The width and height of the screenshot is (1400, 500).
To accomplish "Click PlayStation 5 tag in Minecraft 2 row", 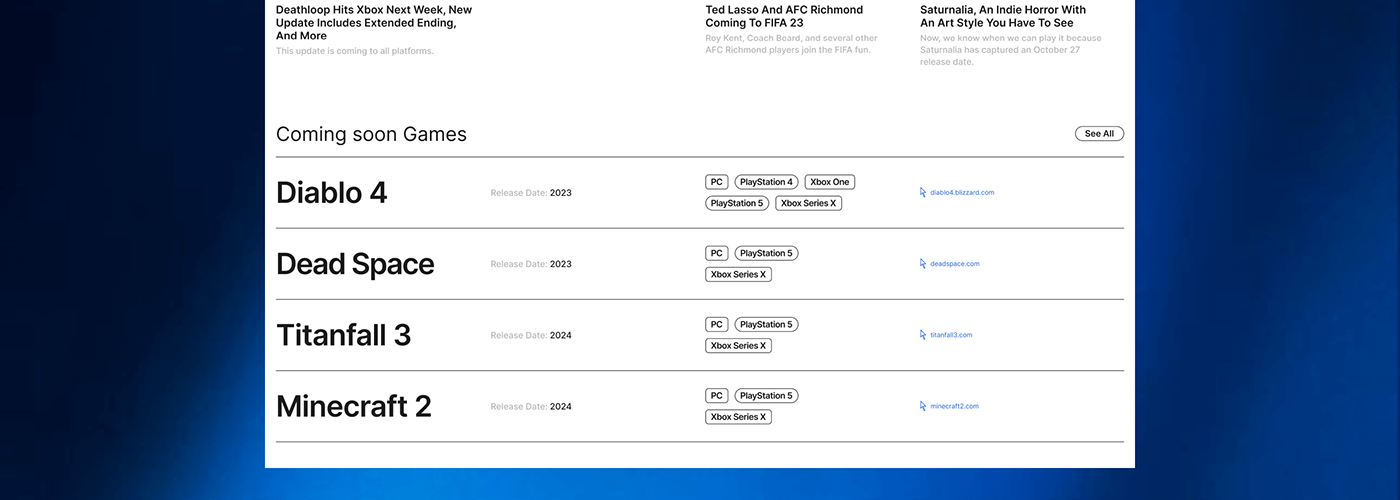I will click(766, 396).
